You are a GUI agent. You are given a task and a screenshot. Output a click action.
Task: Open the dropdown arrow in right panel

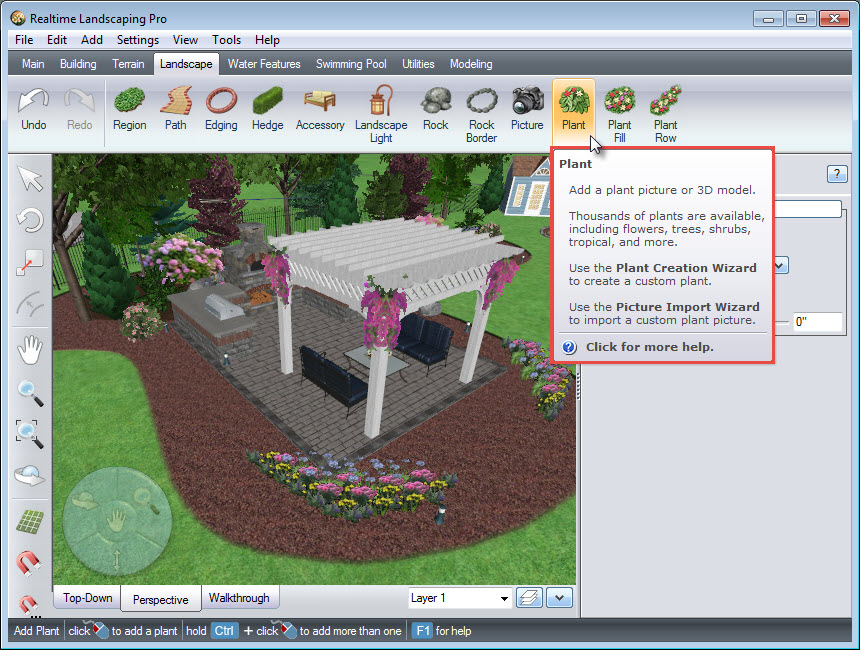click(782, 265)
